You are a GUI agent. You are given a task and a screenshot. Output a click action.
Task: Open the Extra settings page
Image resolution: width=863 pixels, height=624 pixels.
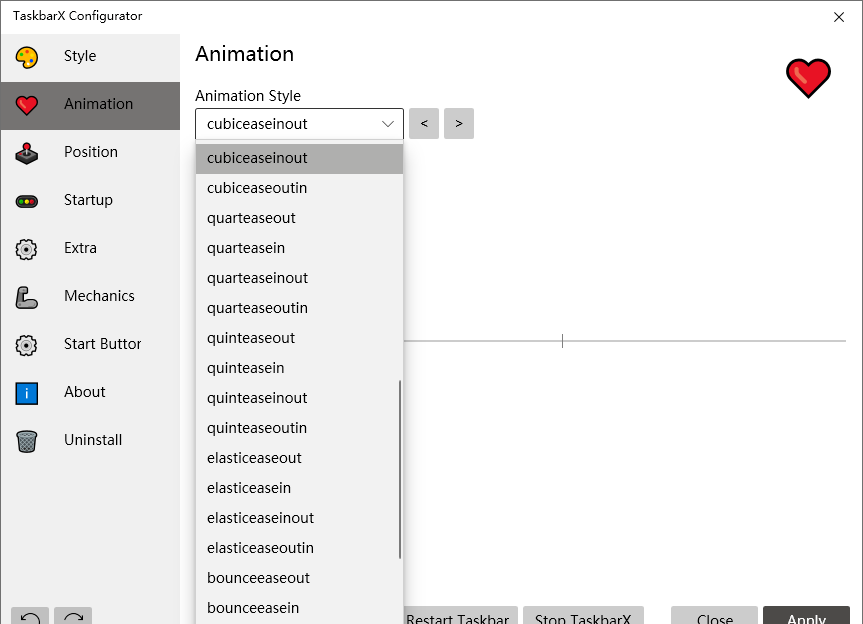coord(90,249)
